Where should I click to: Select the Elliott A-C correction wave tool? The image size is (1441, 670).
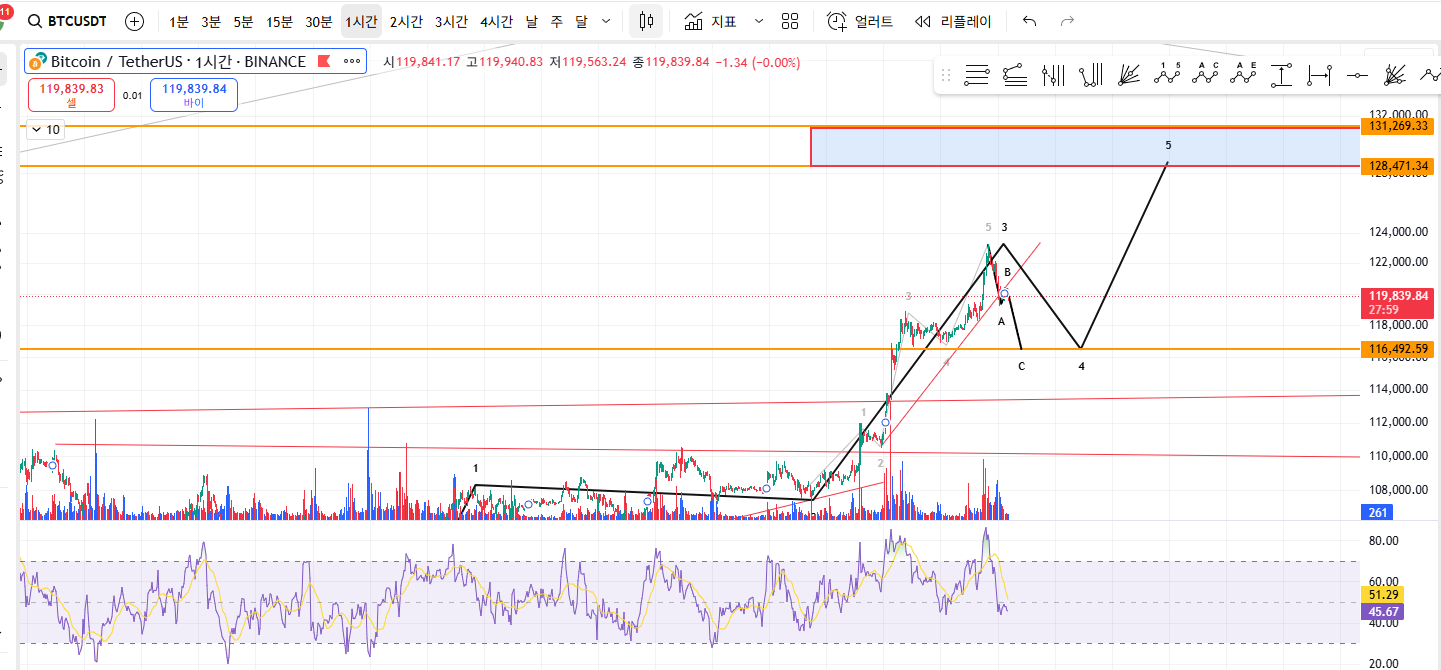[x=1206, y=74]
